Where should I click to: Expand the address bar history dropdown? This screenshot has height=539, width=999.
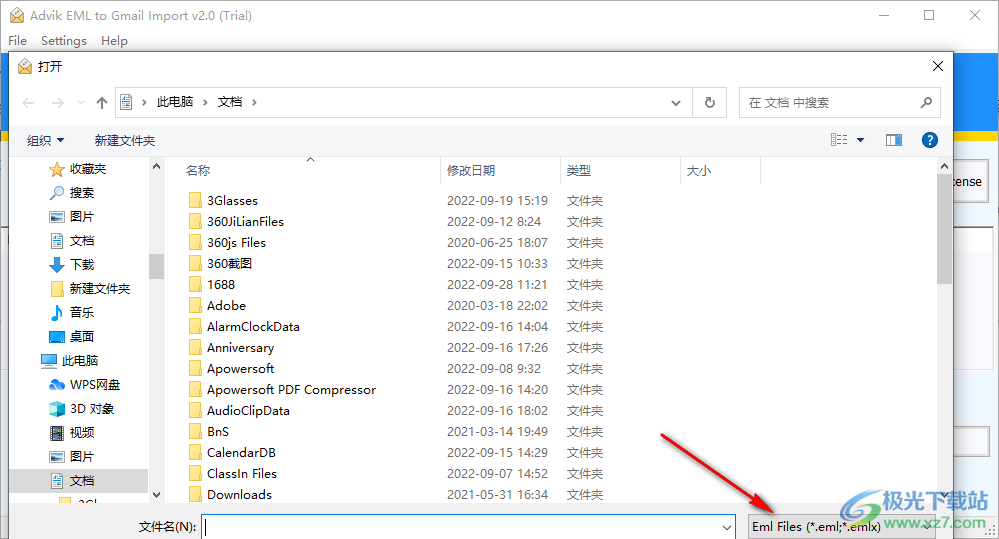(676, 103)
